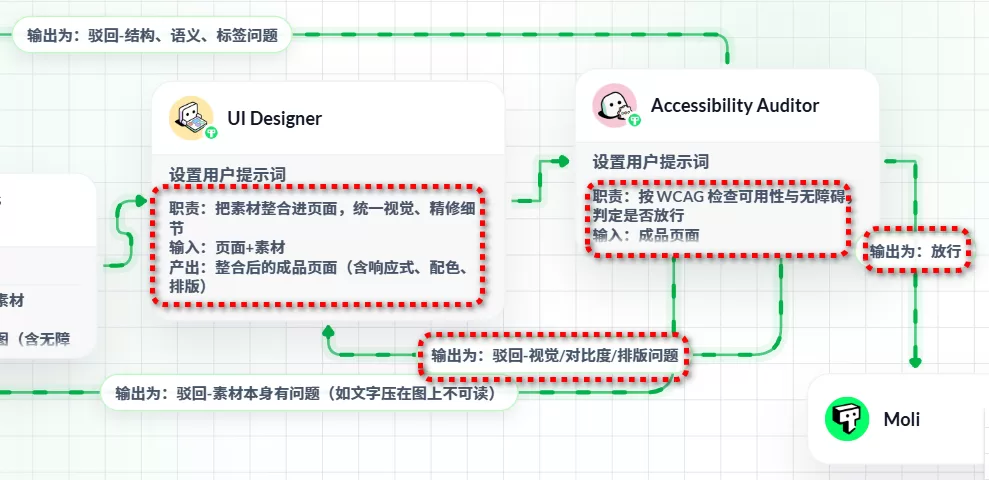Screen dimensions: 989x480
Task: Click the 职责：把素材整合进页面 line
Action: click(322, 216)
